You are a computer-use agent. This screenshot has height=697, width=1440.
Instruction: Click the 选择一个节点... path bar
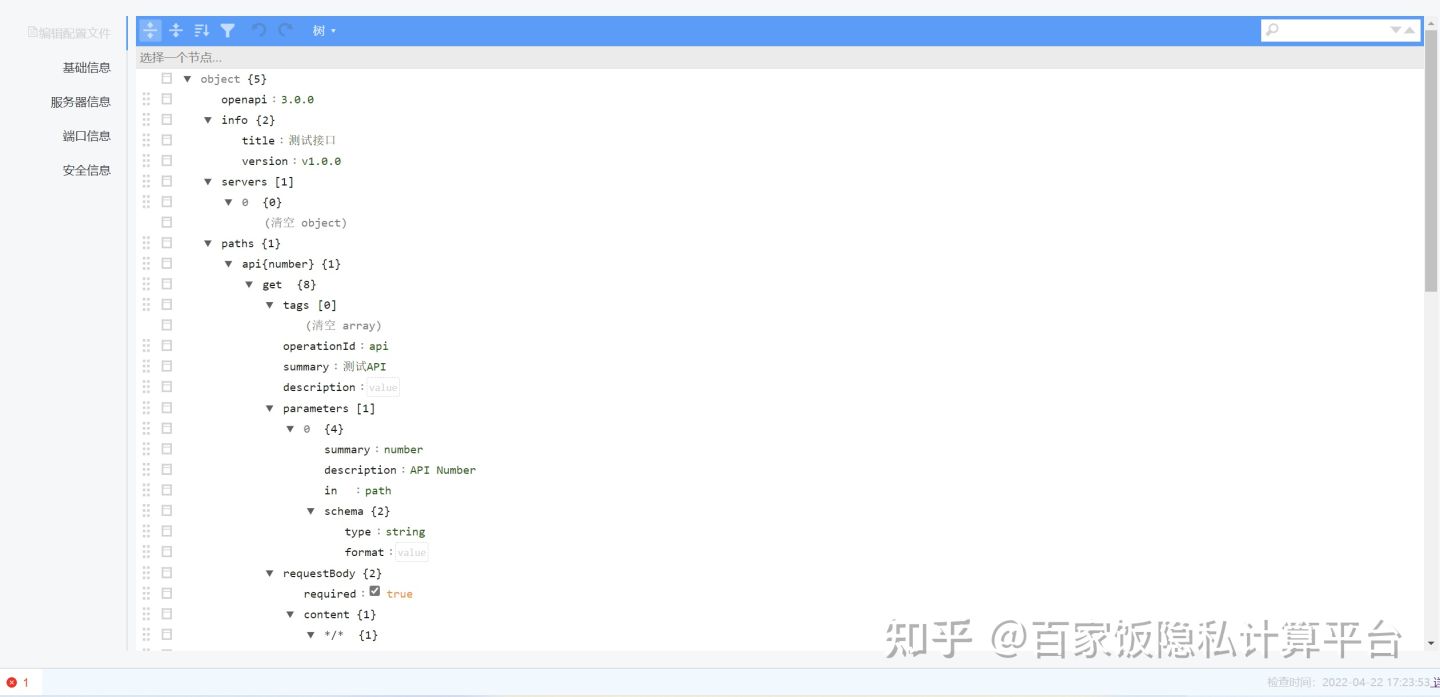pyautogui.click(x=780, y=58)
